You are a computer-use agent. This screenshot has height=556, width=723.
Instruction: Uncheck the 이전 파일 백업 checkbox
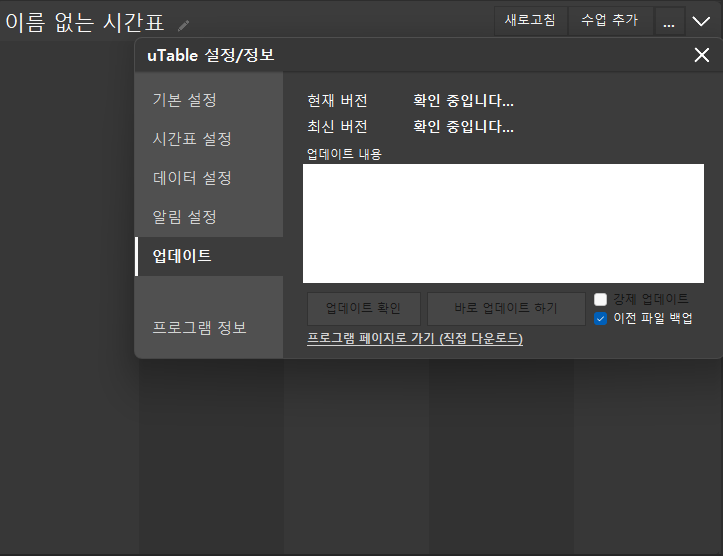pos(600,319)
